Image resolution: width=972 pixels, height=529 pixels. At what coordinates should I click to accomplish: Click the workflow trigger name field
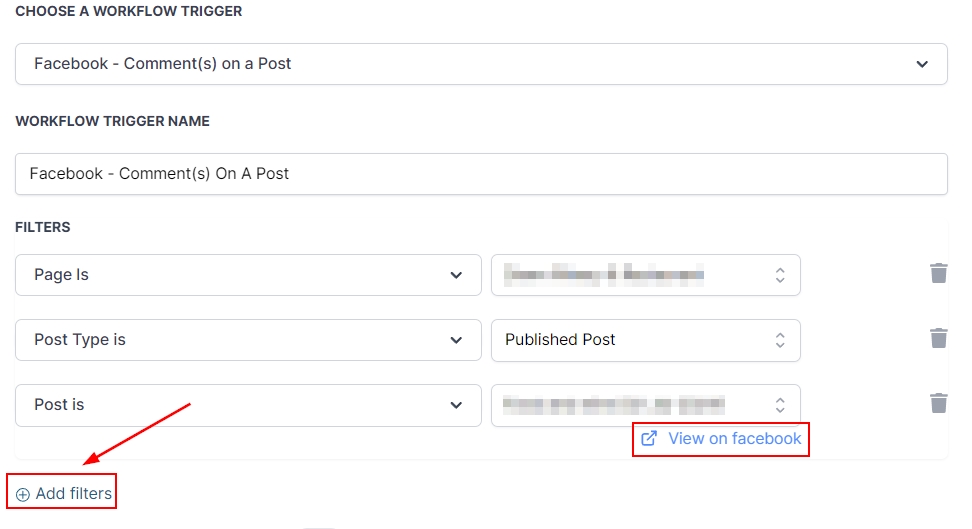[480, 174]
